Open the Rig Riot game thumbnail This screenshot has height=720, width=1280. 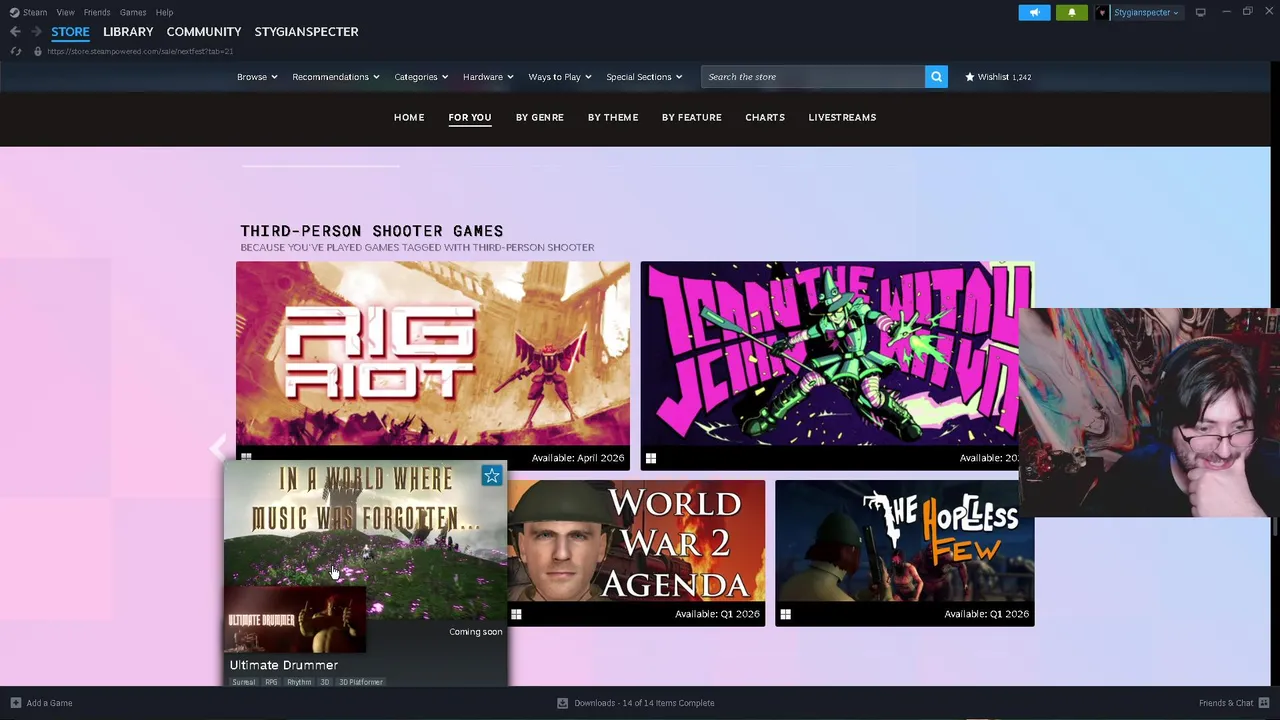pyautogui.click(x=433, y=355)
